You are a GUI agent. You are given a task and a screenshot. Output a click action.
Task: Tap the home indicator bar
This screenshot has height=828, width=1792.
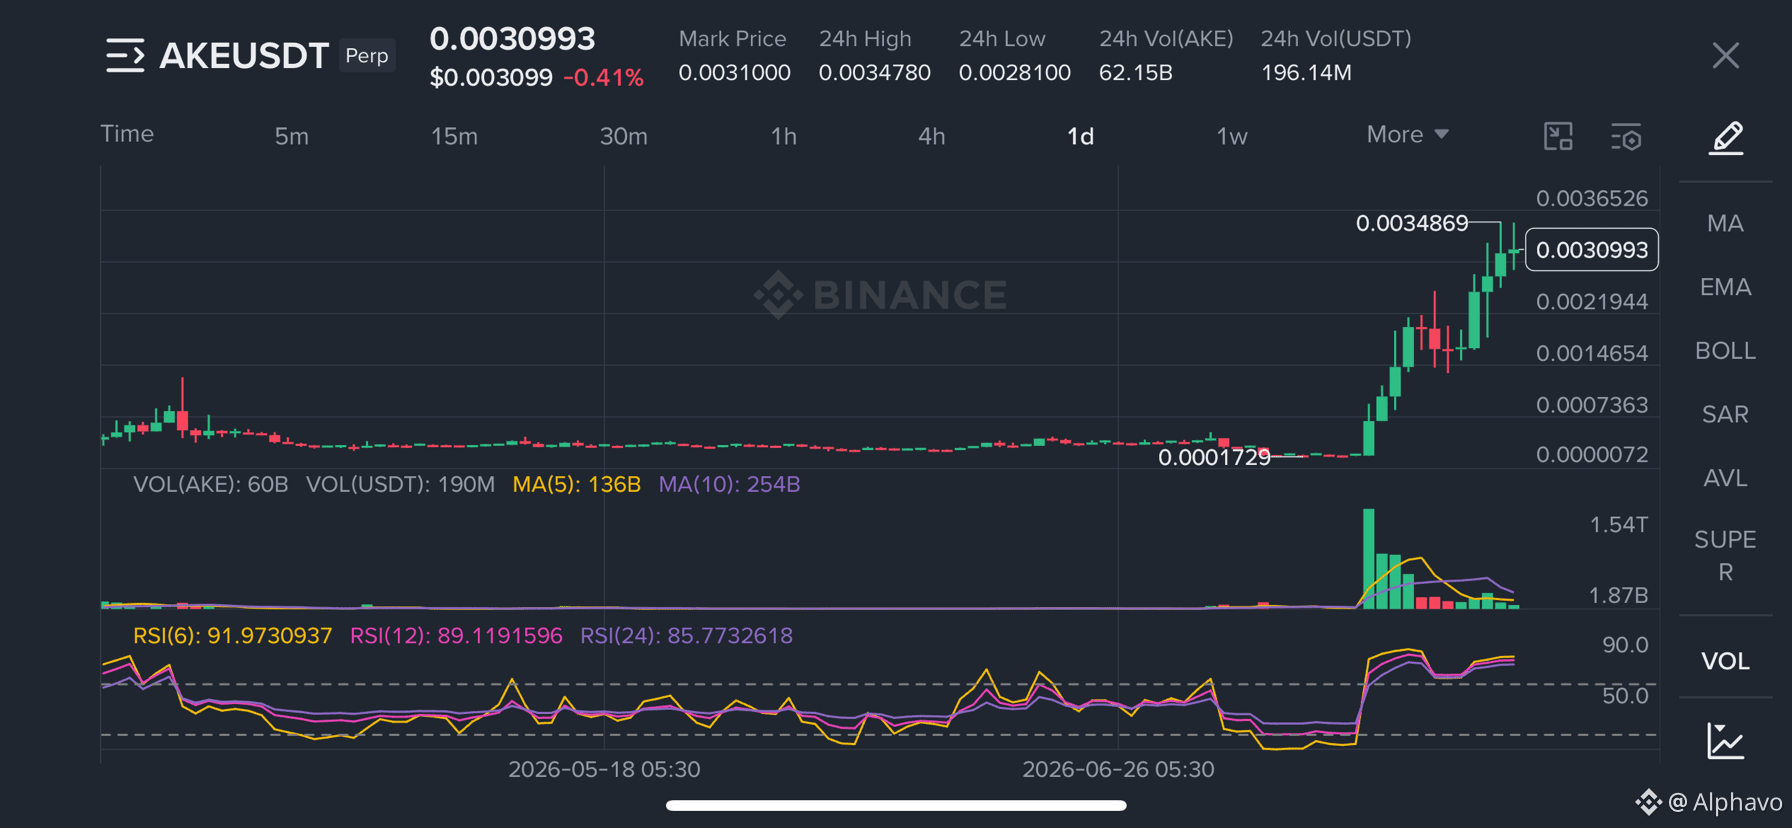point(896,805)
